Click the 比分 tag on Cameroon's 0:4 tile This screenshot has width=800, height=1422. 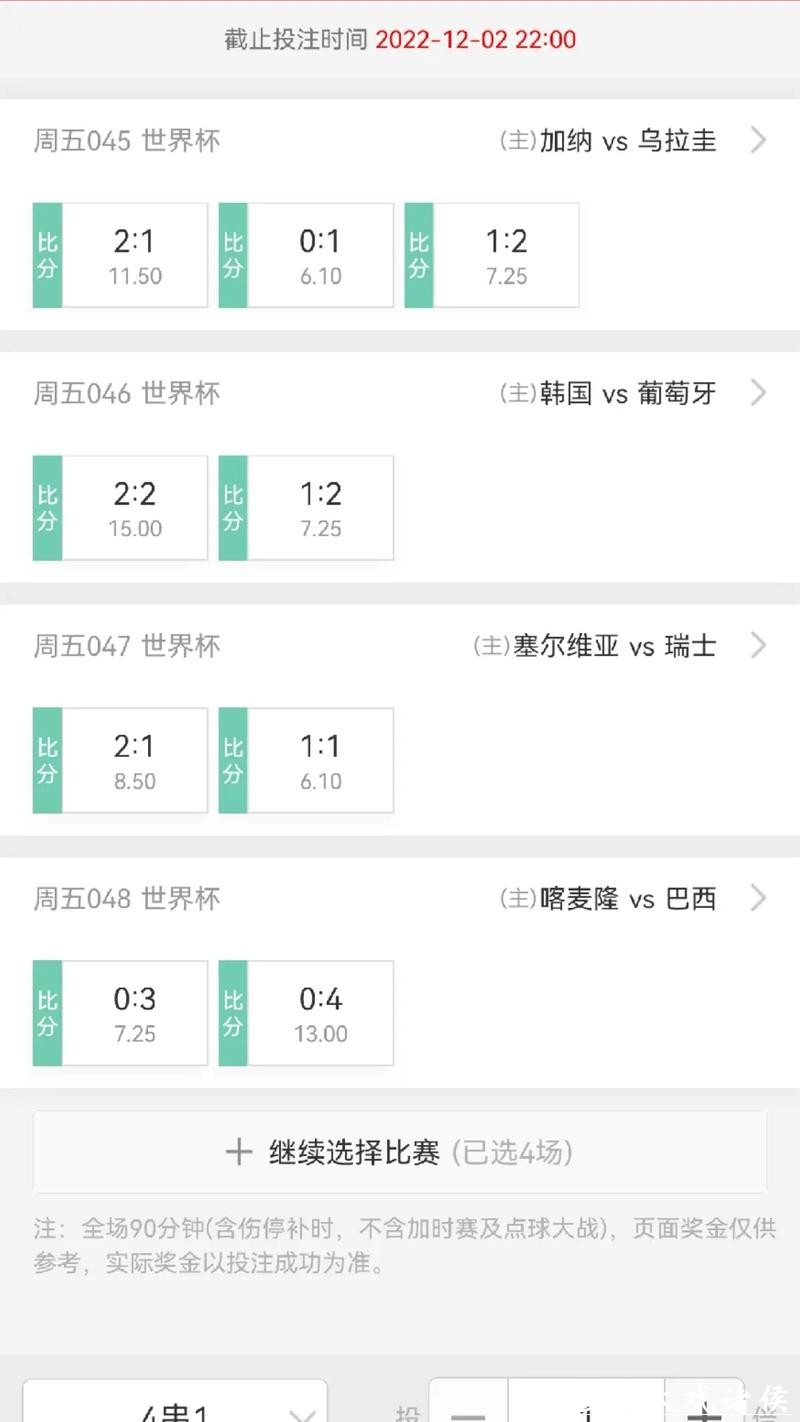[232, 1013]
